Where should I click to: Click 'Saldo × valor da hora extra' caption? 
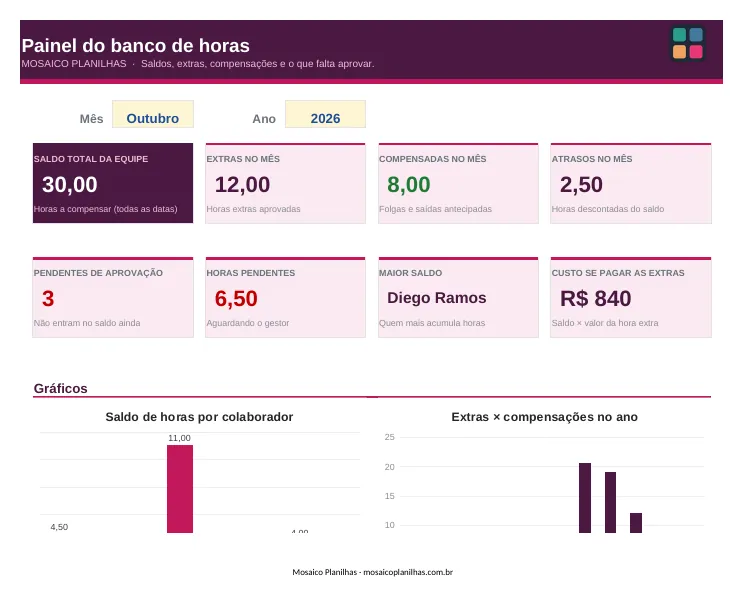(x=605, y=323)
